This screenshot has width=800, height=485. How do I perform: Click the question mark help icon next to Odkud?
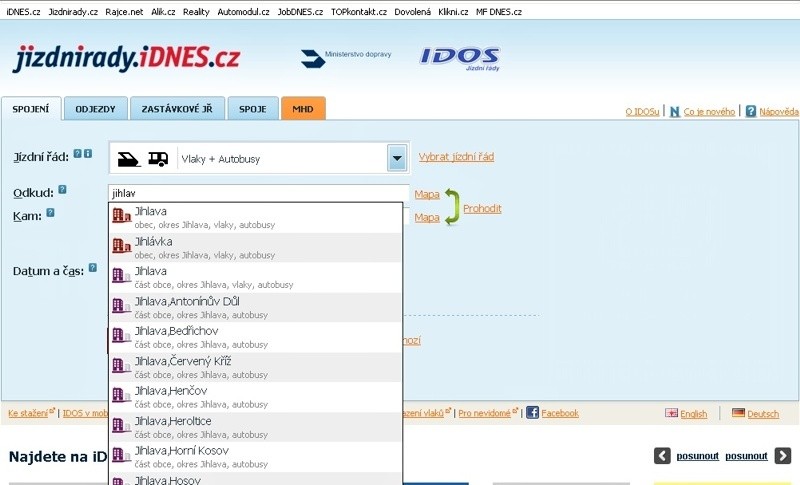(x=62, y=189)
